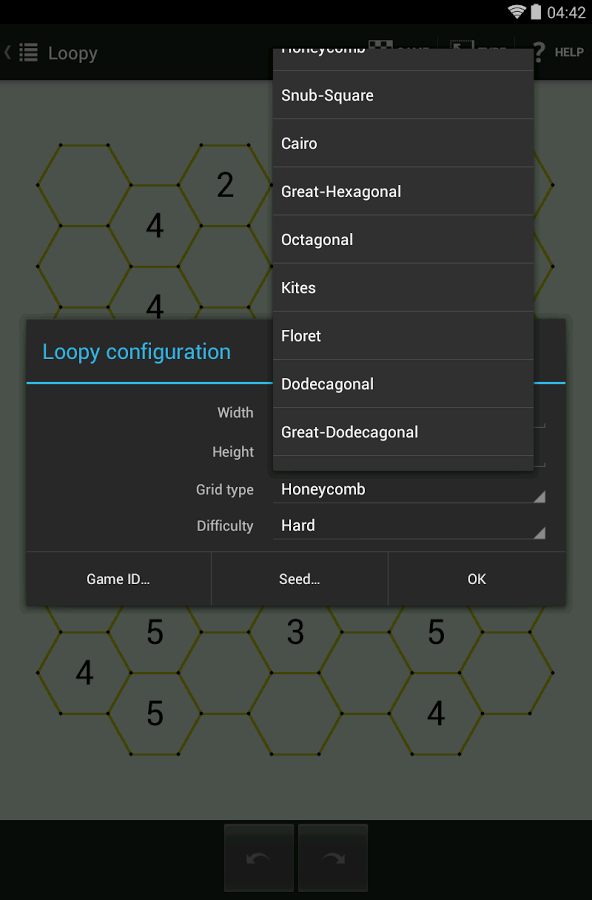Select the Octagonal grid option

(403, 240)
